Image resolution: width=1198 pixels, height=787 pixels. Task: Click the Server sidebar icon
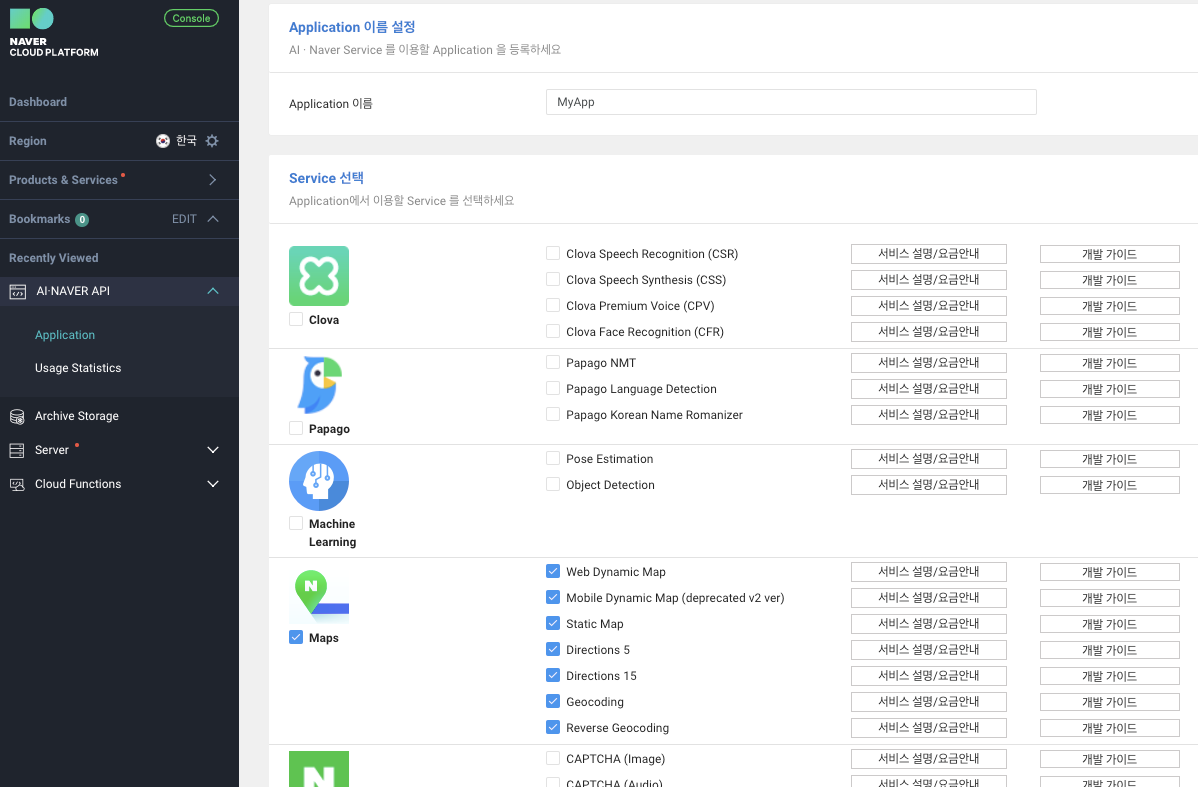[x=17, y=450]
